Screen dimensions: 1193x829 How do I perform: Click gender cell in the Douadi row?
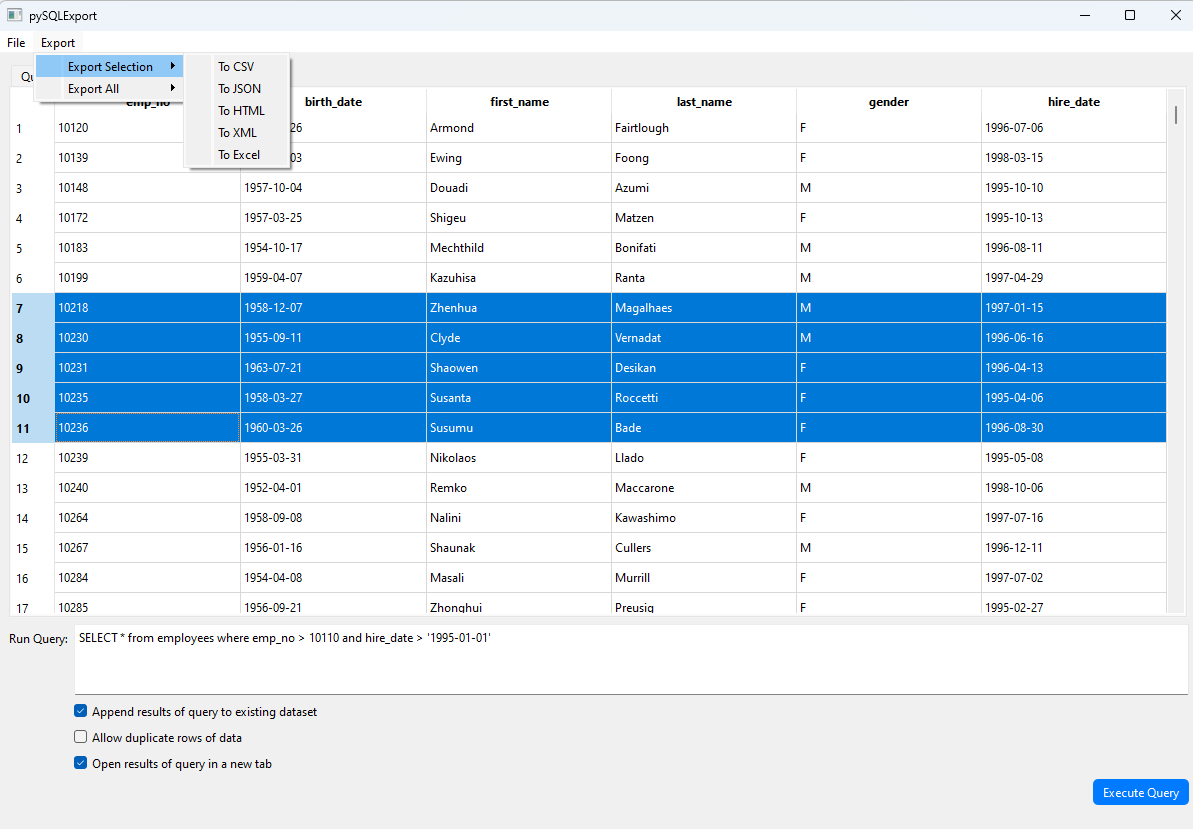pos(889,188)
